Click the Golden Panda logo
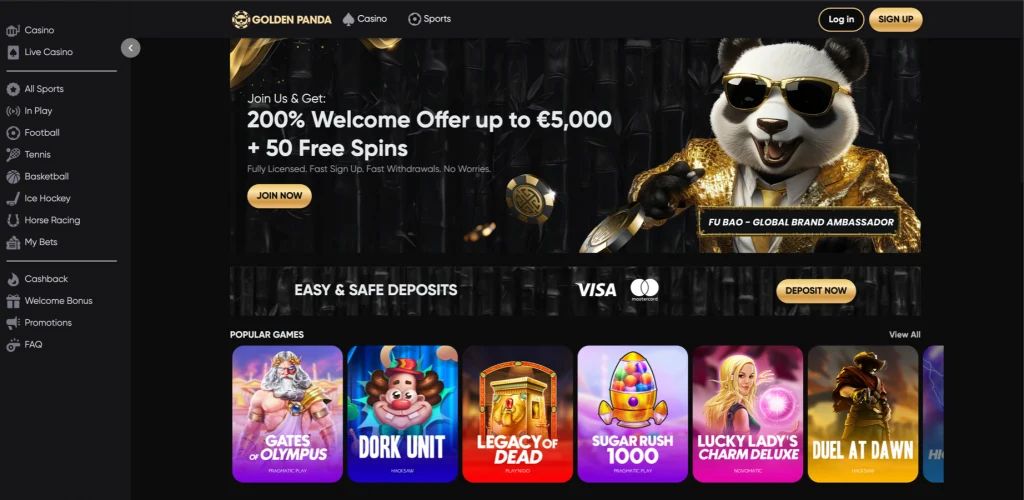 [x=281, y=20]
